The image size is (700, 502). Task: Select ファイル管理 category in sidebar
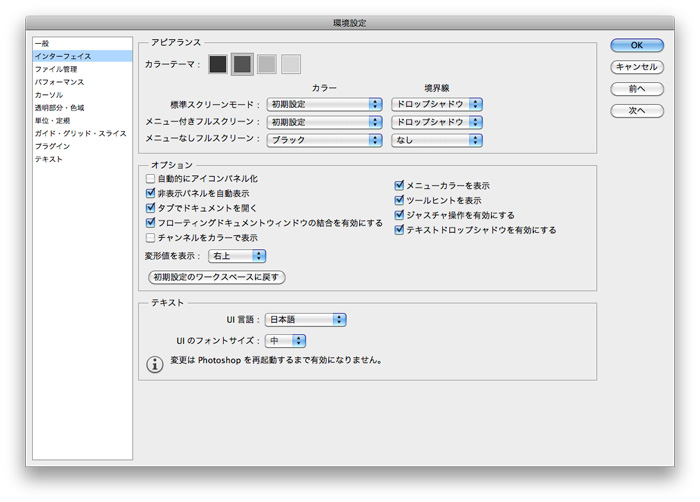click(x=83, y=69)
